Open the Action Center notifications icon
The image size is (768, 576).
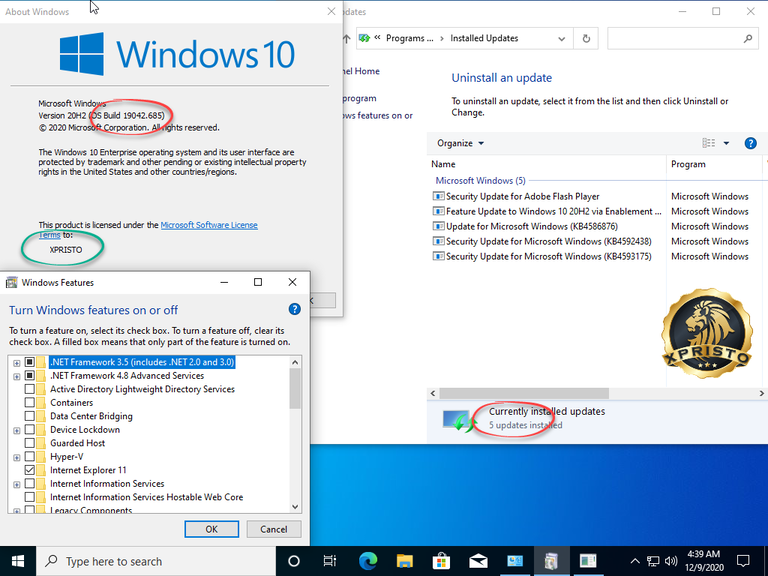(x=743, y=561)
